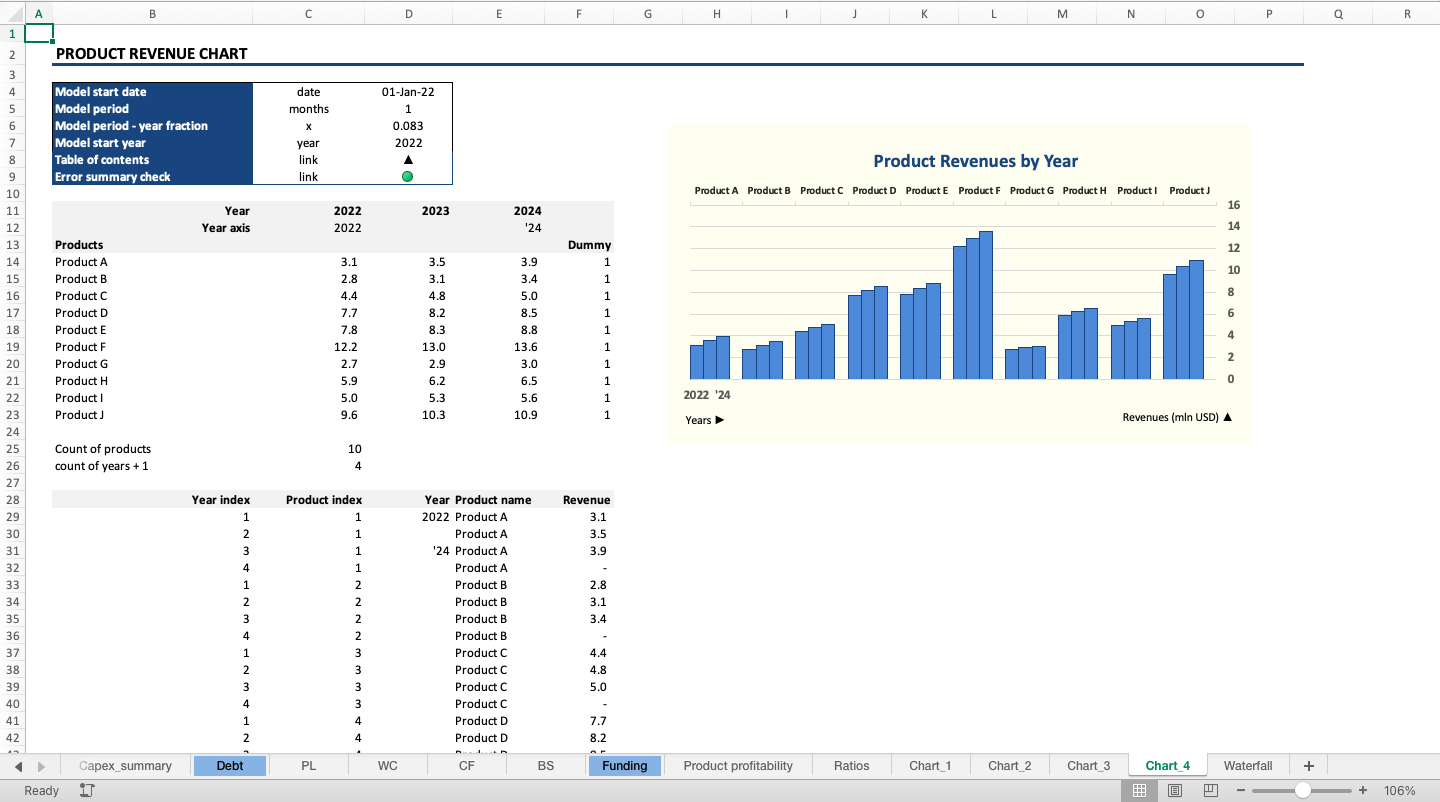Select the 01-Jan-22 date cell
Screen dimensions: 1440x802
pyautogui.click(x=408, y=92)
